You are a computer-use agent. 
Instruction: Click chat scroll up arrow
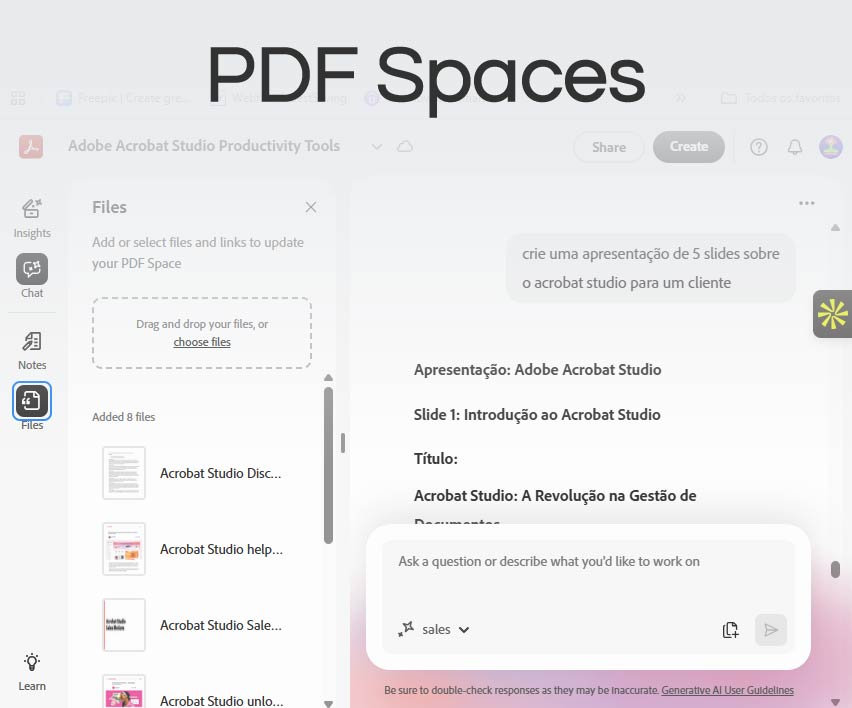tap(835, 228)
